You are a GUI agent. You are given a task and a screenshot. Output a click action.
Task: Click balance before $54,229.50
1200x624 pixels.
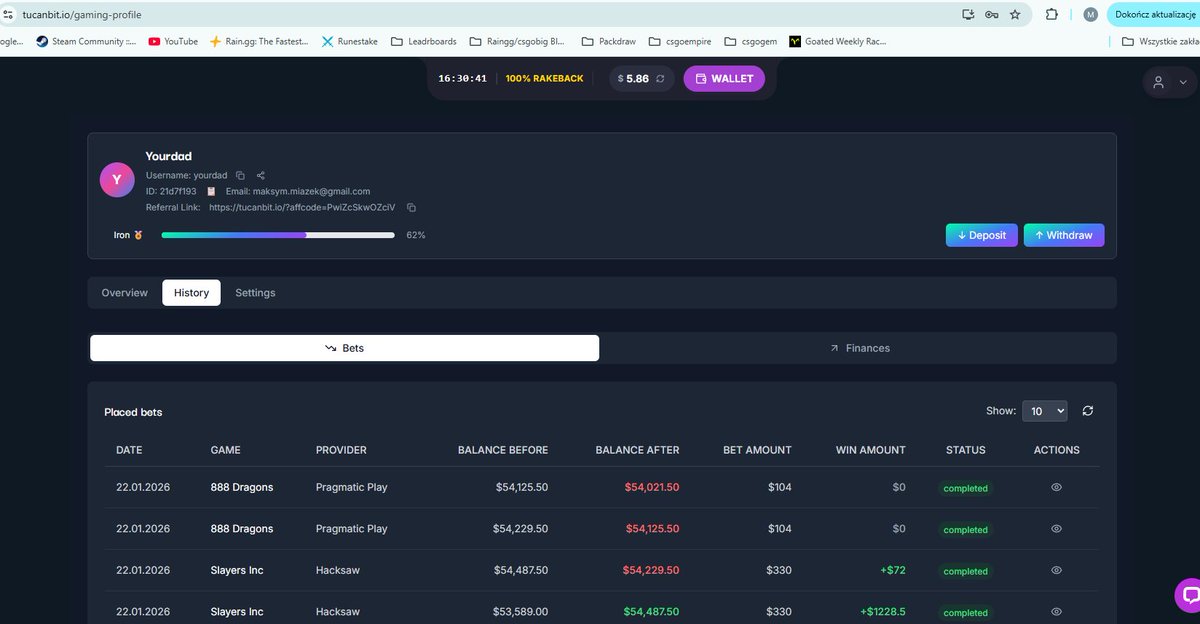(522, 529)
